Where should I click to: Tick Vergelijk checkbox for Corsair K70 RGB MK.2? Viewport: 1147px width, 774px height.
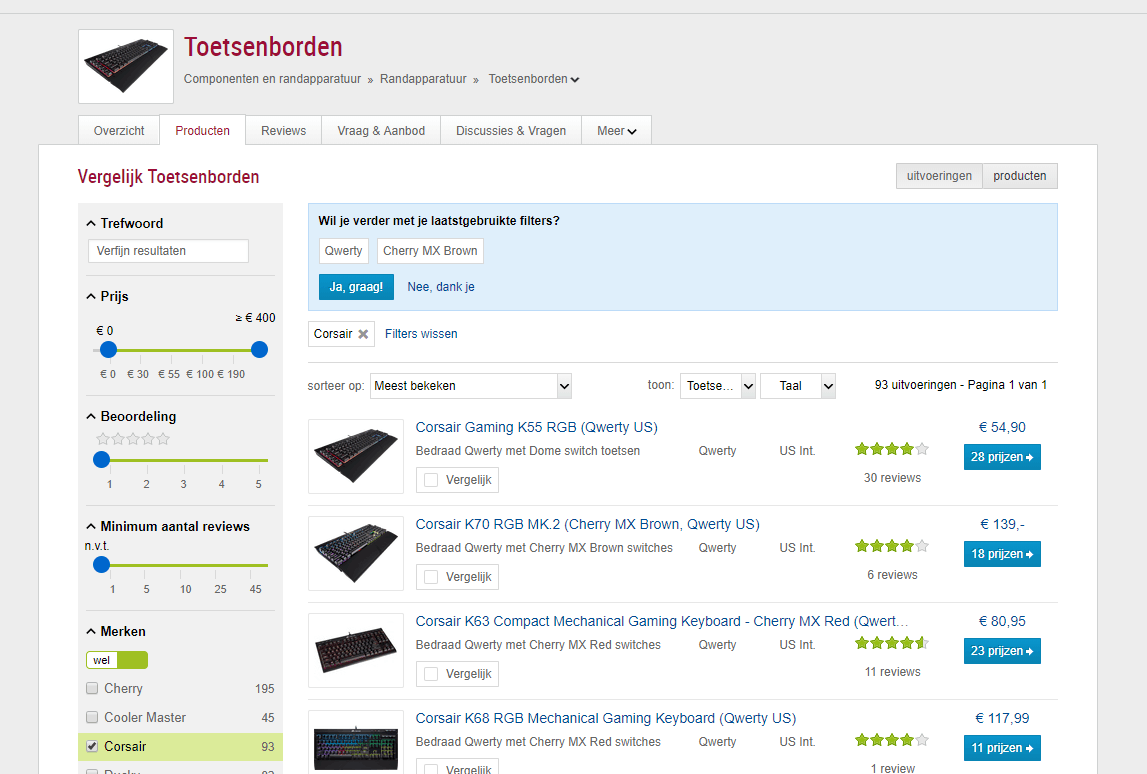click(431, 577)
